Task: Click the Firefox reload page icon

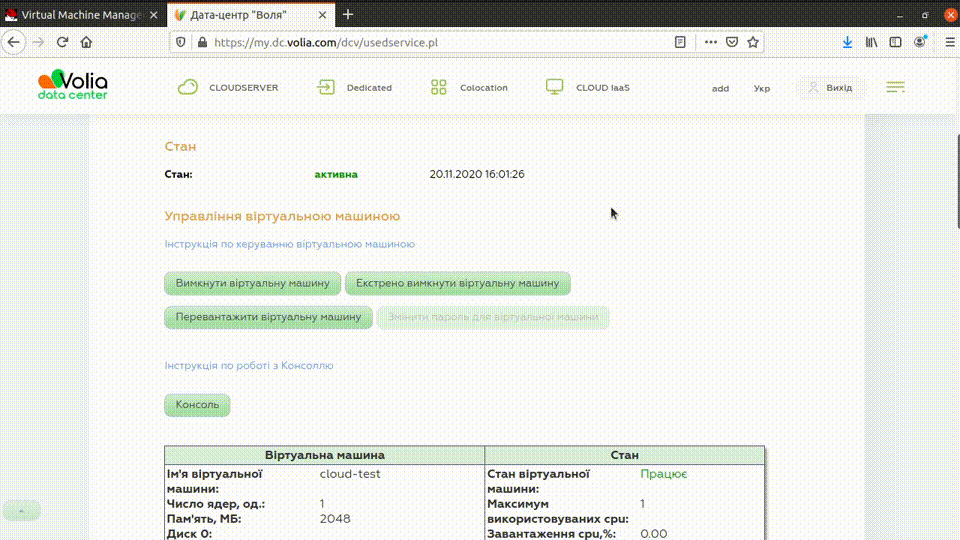Action: click(x=62, y=43)
